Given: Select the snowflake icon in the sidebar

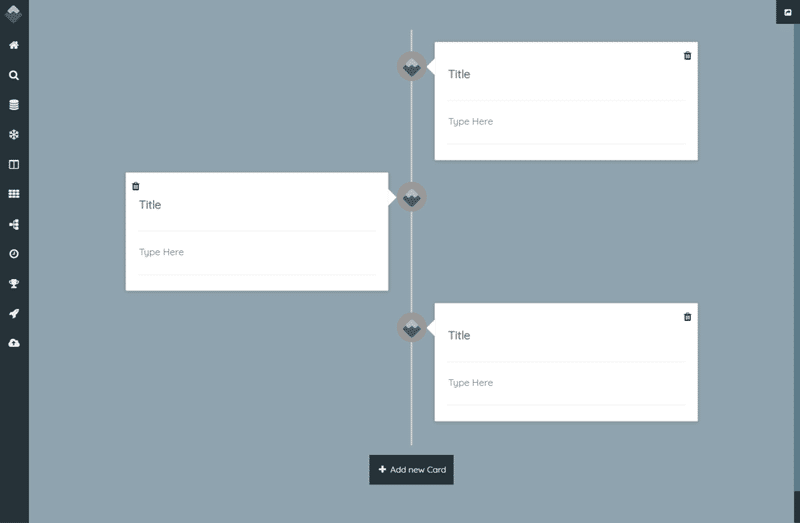Looking at the screenshot, I should point(14,134).
